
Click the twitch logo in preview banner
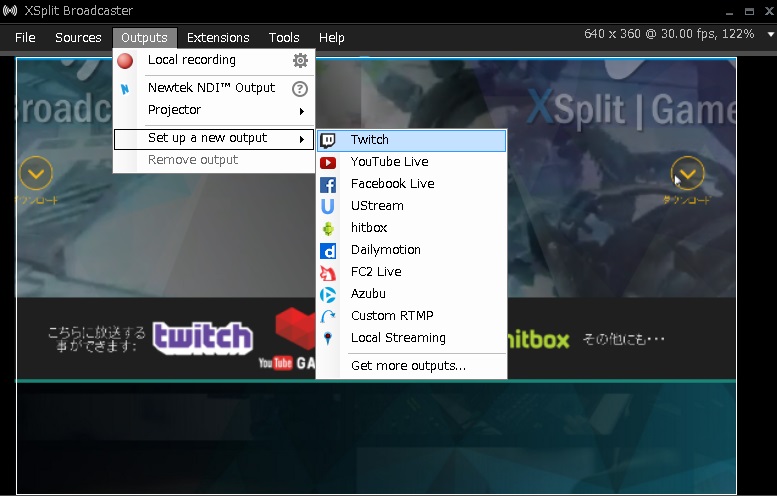[x=203, y=338]
